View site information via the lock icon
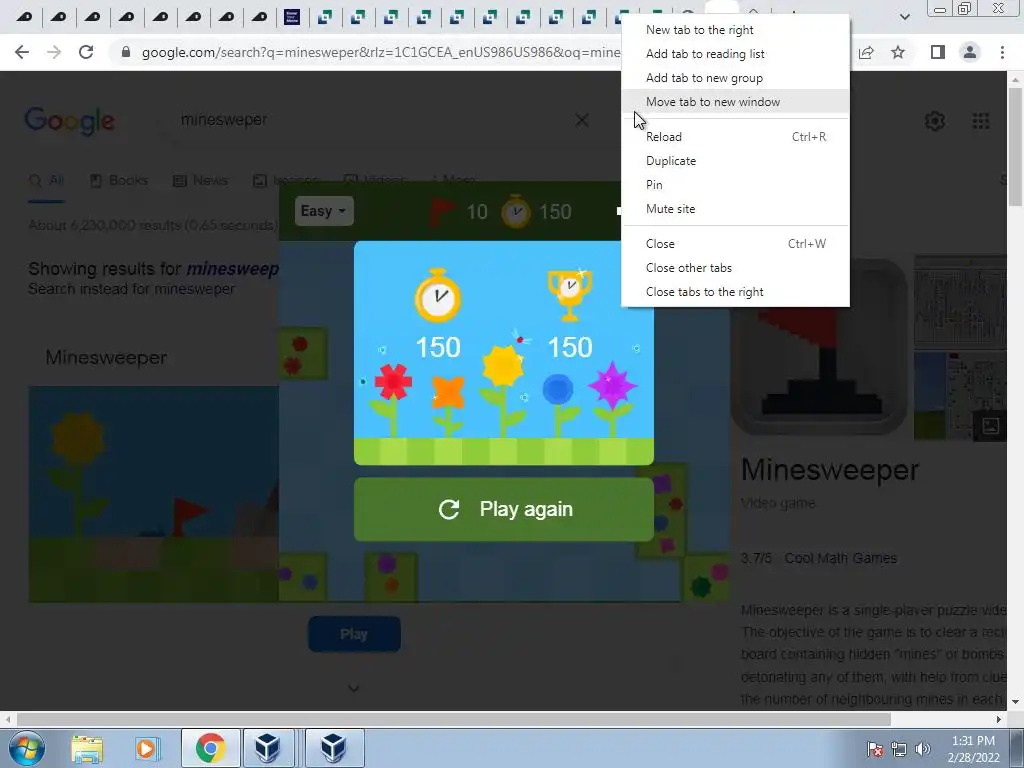 [x=126, y=52]
